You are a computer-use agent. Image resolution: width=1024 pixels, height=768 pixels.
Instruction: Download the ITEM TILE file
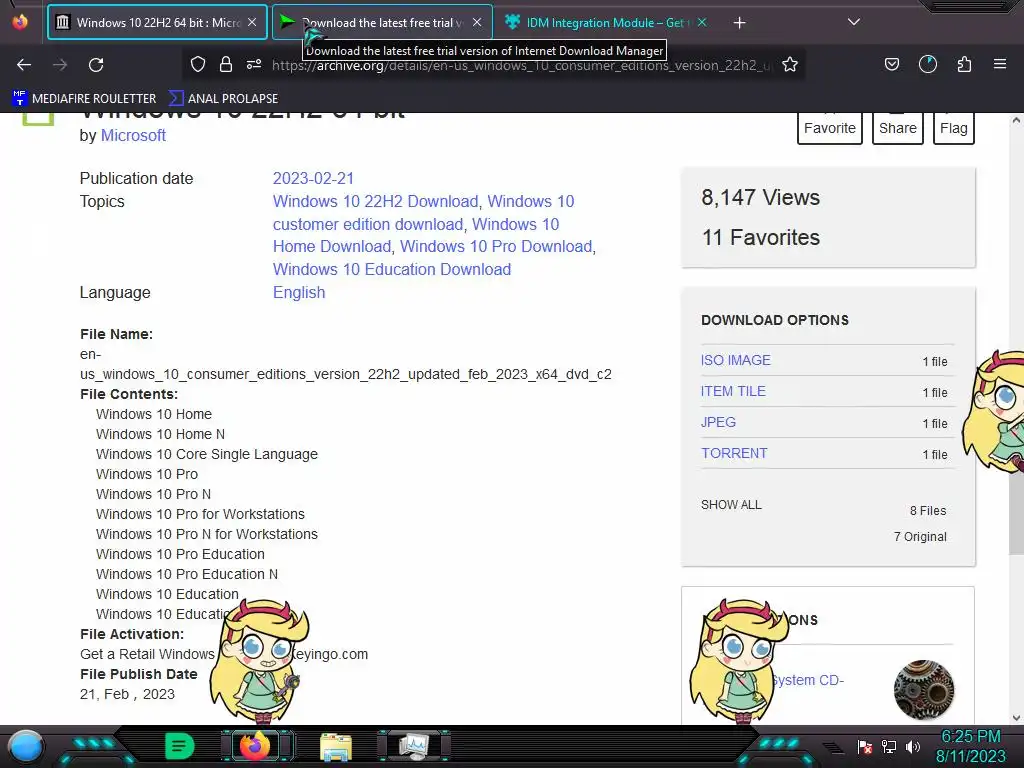(733, 391)
